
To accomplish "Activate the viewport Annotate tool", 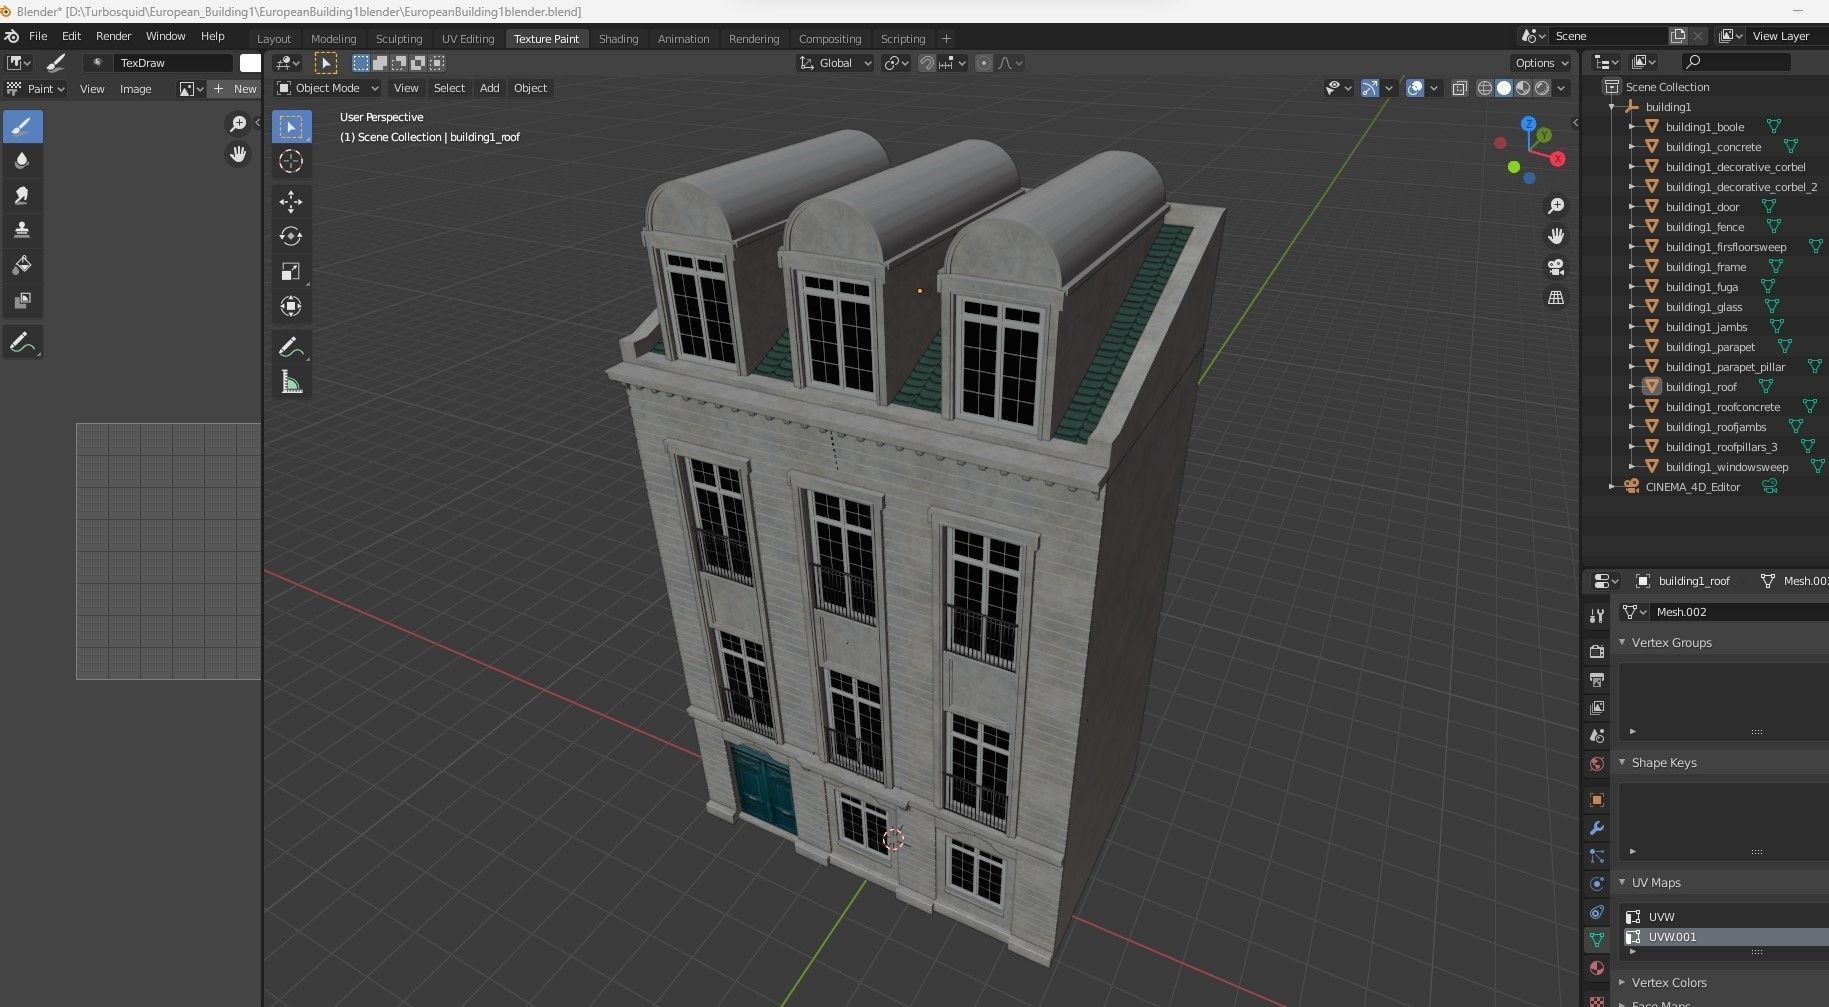I will tap(291, 348).
